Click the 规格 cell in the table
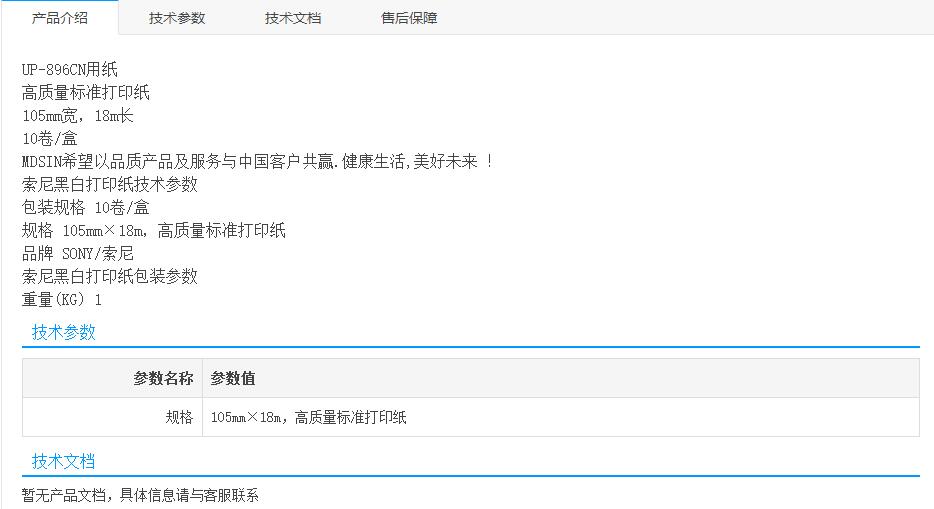 coord(179,418)
